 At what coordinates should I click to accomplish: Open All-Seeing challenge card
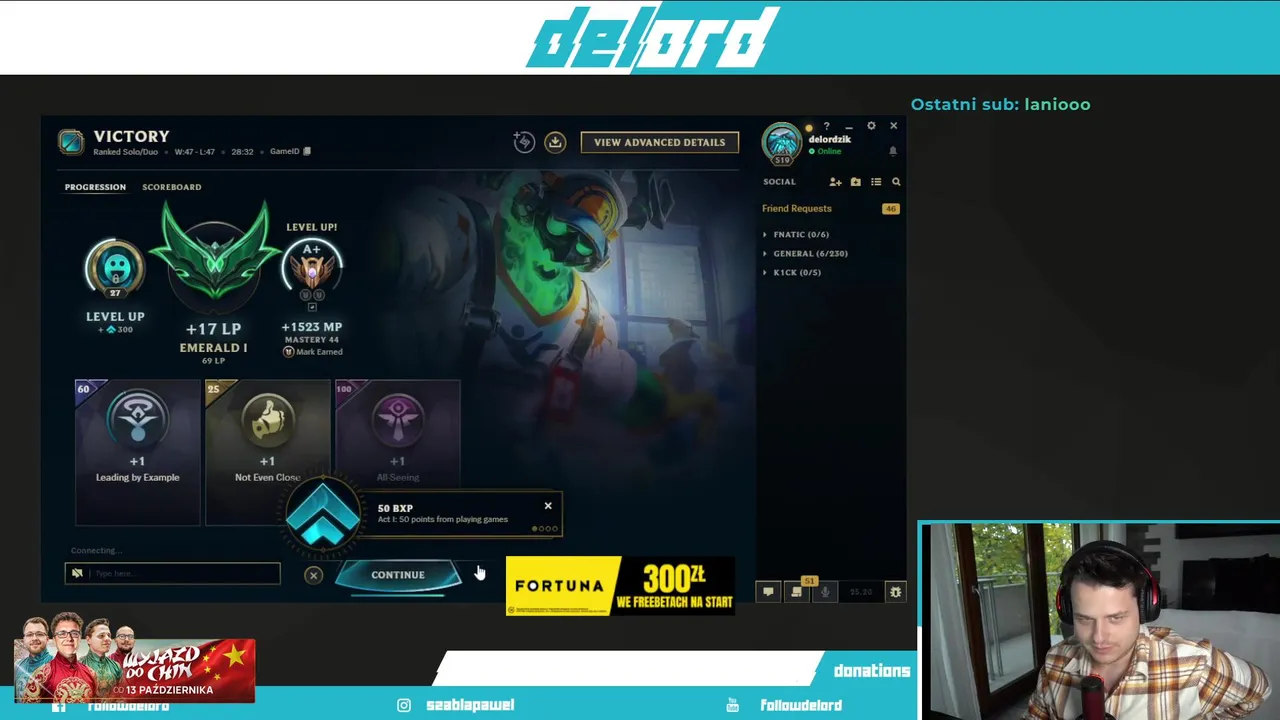(398, 435)
